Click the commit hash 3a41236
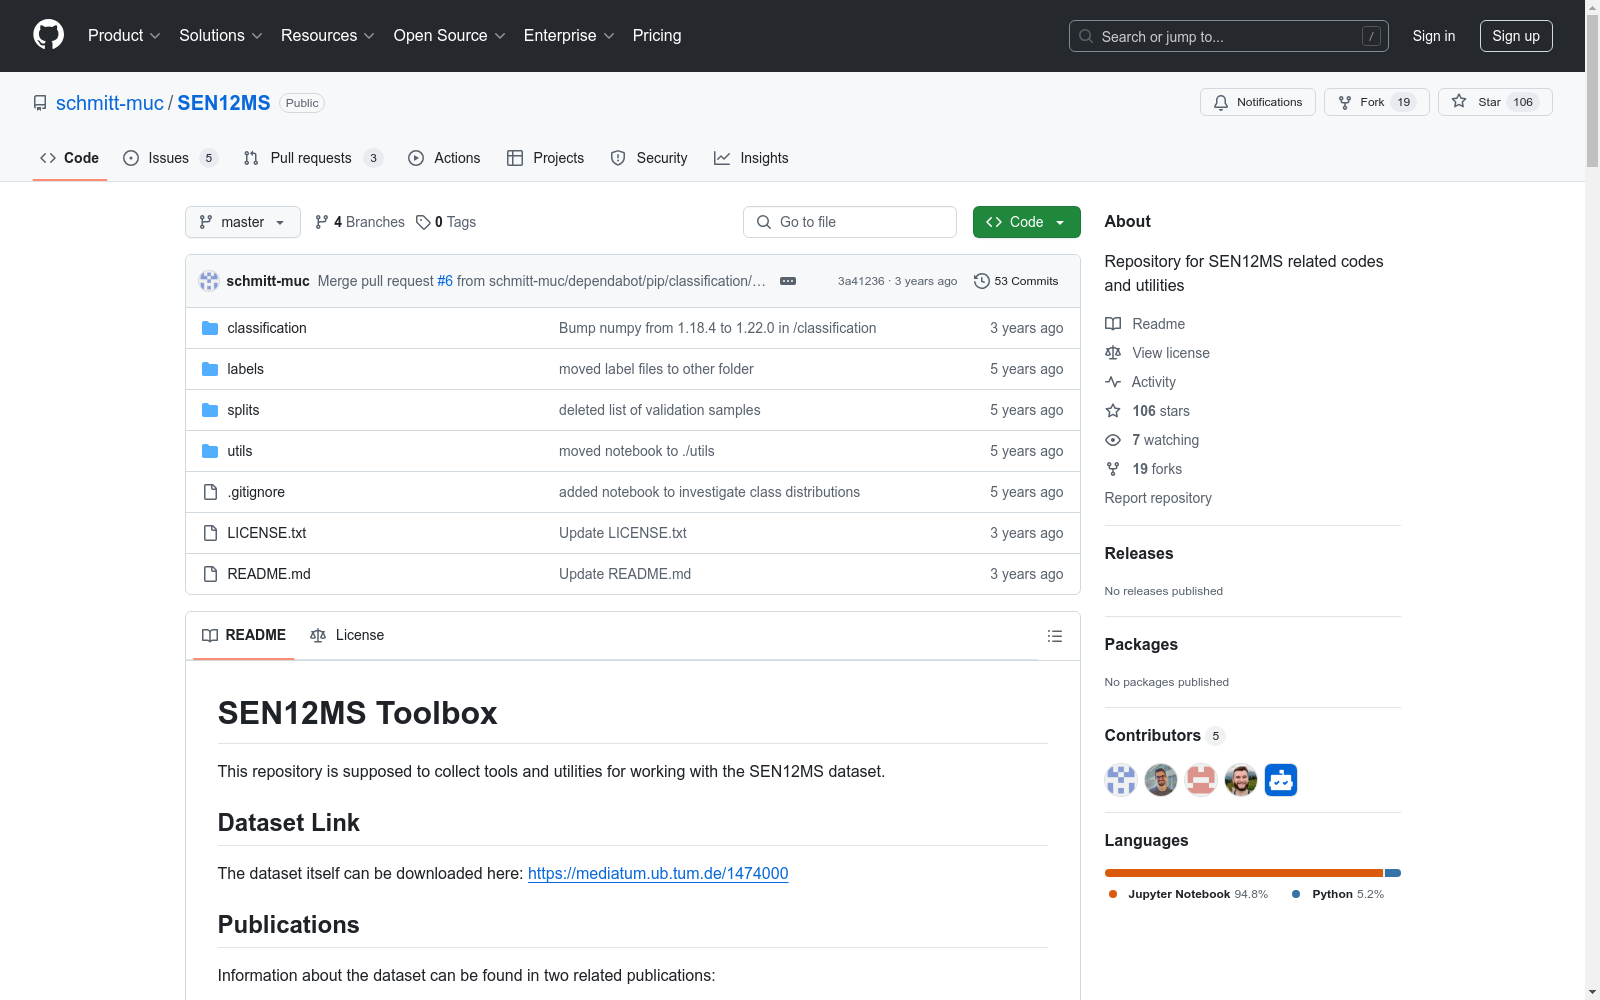The image size is (1600, 1000). click(x=861, y=281)
